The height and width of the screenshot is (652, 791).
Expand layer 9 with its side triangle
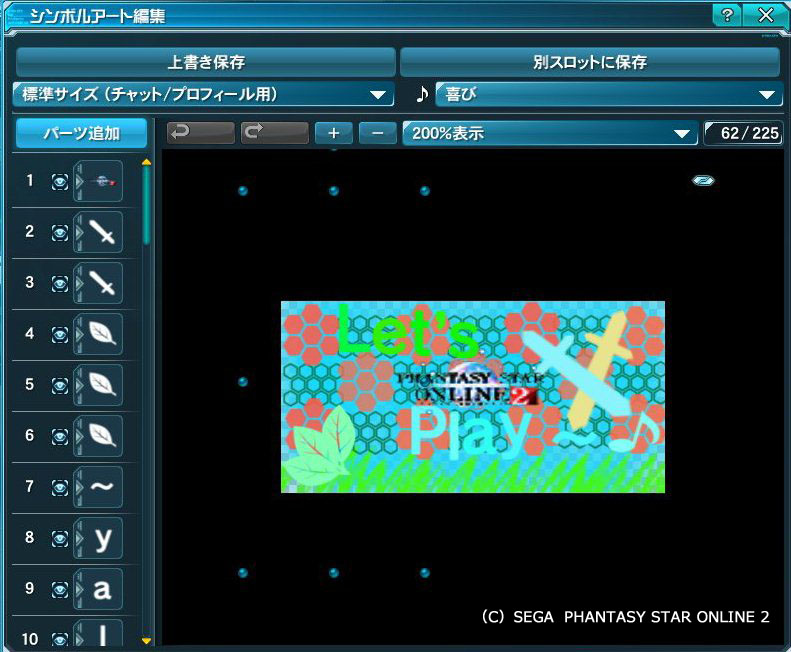pos(78,589)
